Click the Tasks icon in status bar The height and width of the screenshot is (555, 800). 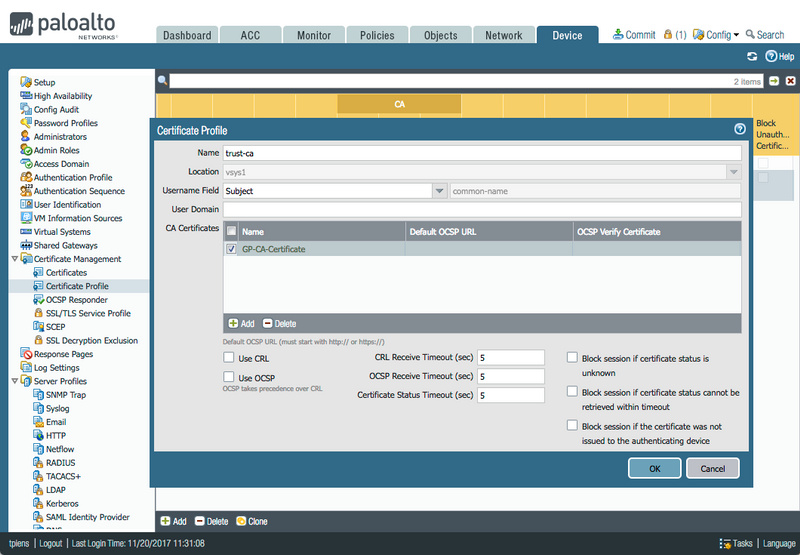pos(725,543)
